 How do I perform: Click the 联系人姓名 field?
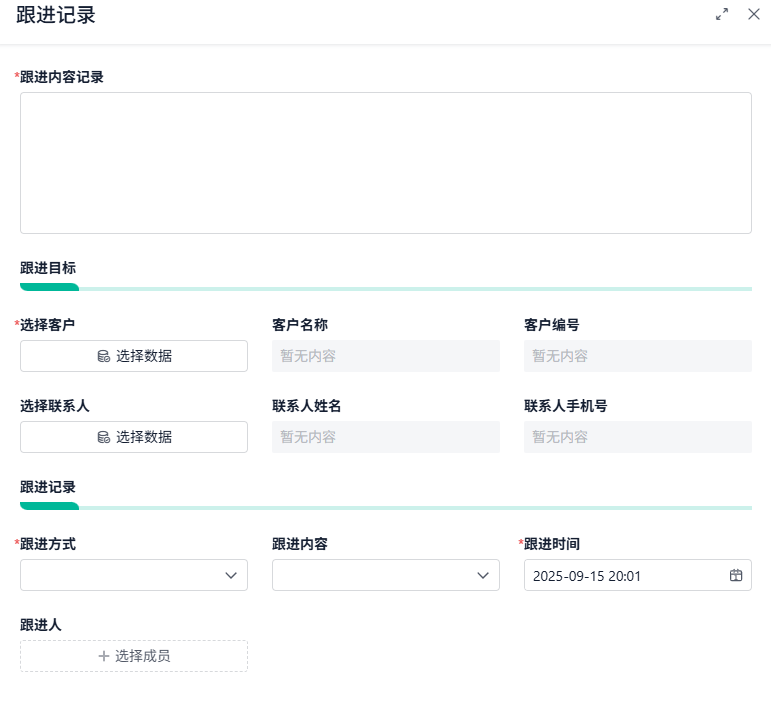pos(385,437)
